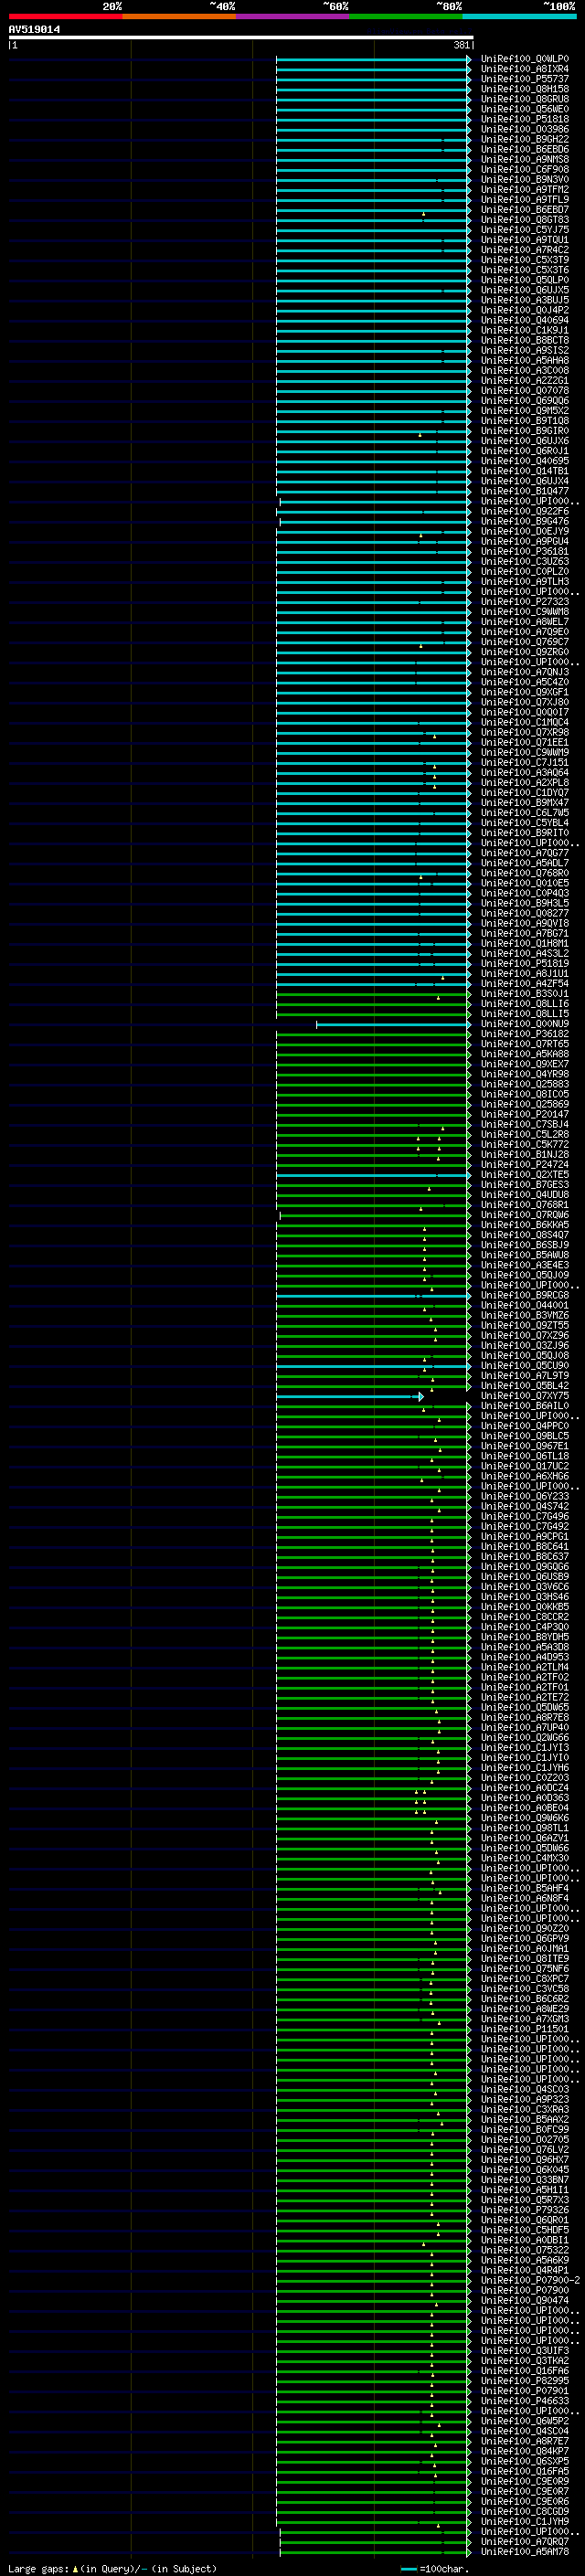Click the shortened cyan alignment bar for Q00NU9
Image resolution: width=585 pixels, height=2576 pixels.
(393, 1024)
